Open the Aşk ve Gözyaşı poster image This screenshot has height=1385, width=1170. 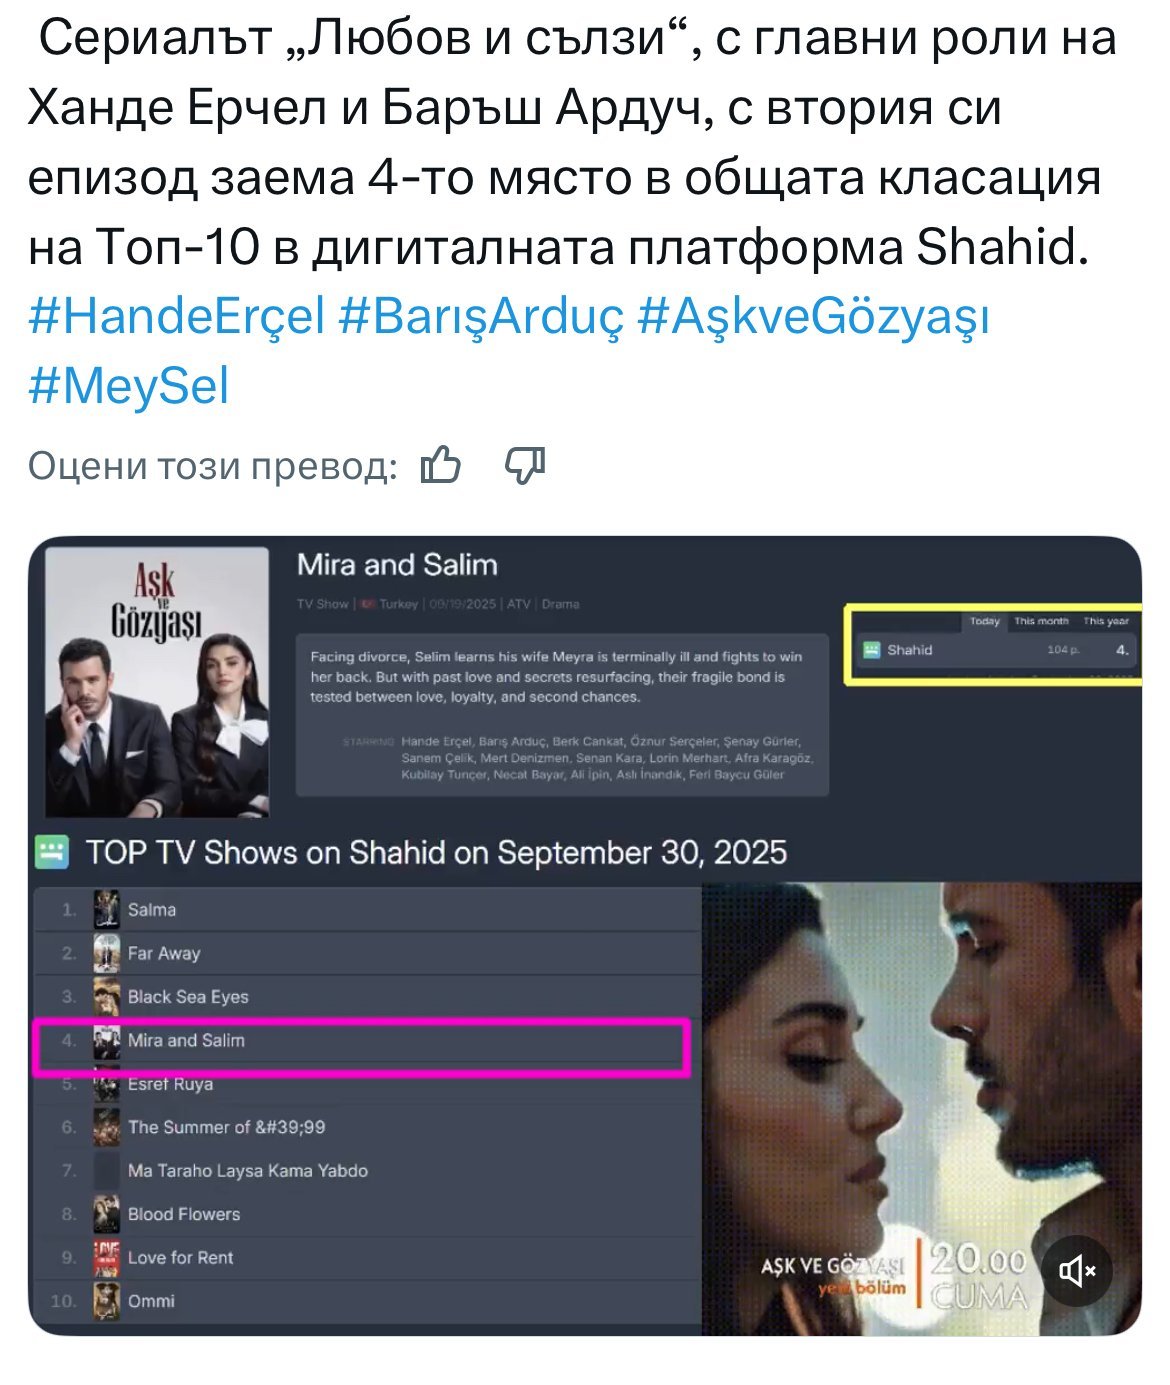click(x=157, y=681)
